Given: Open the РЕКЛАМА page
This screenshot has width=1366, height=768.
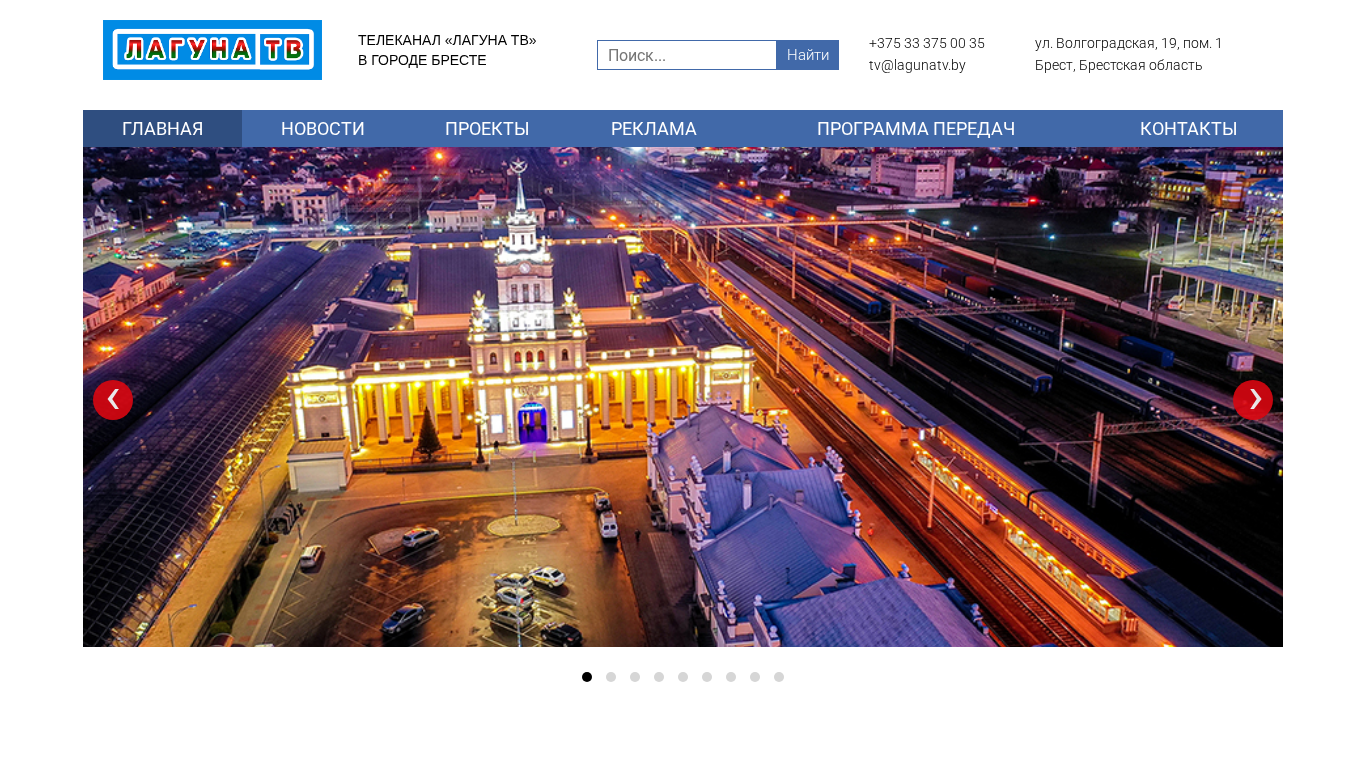Looking at the screenshot, I should tap(653, 129).
